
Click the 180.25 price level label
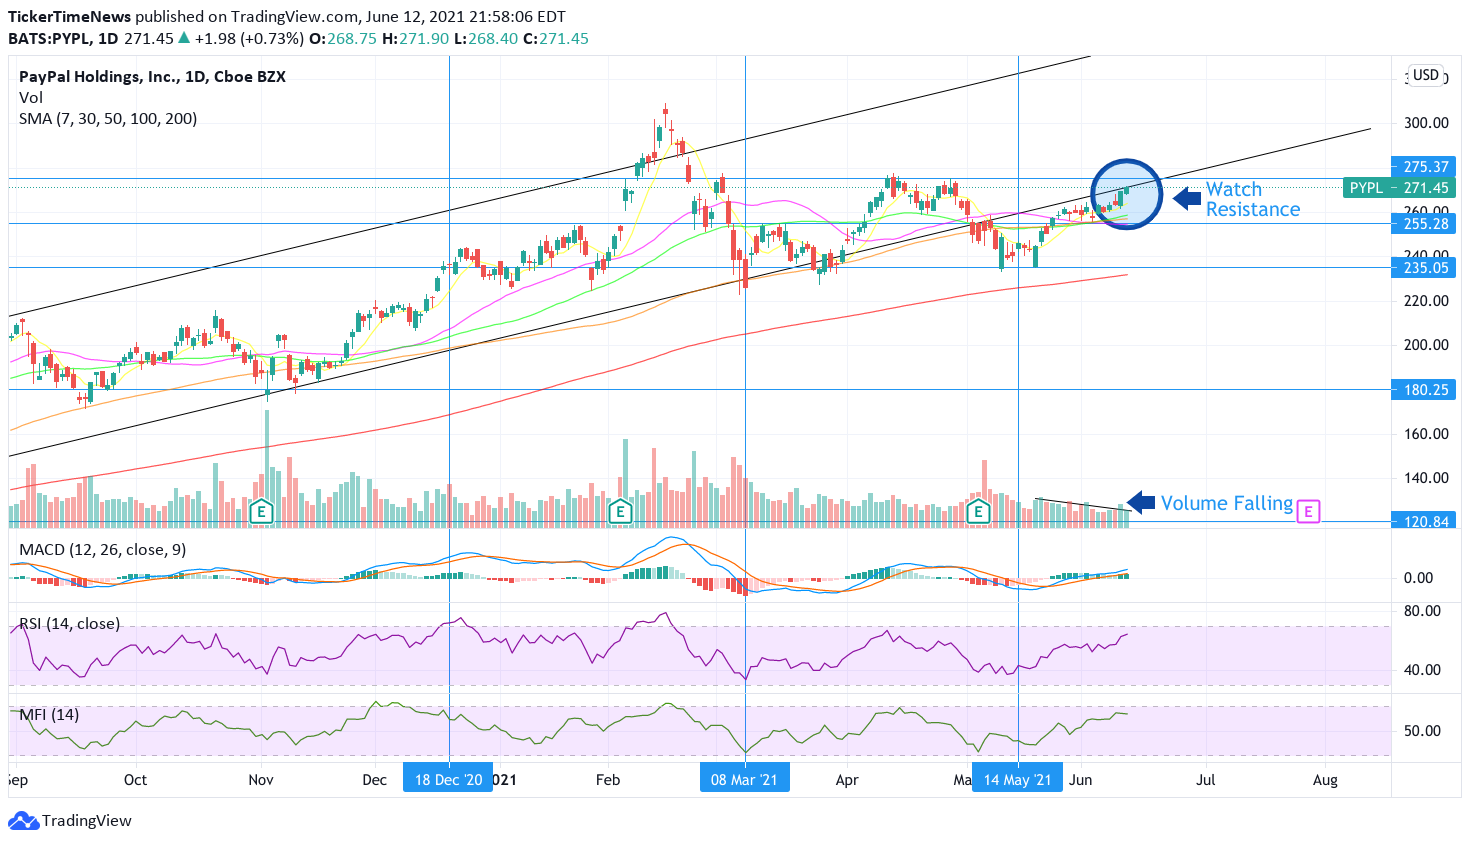pyautogui.click(x=1424, y=390)
